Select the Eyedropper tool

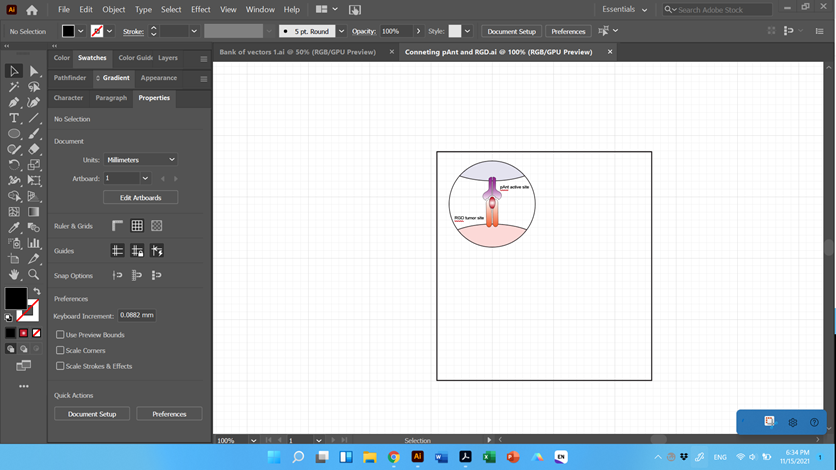point(14,228)
